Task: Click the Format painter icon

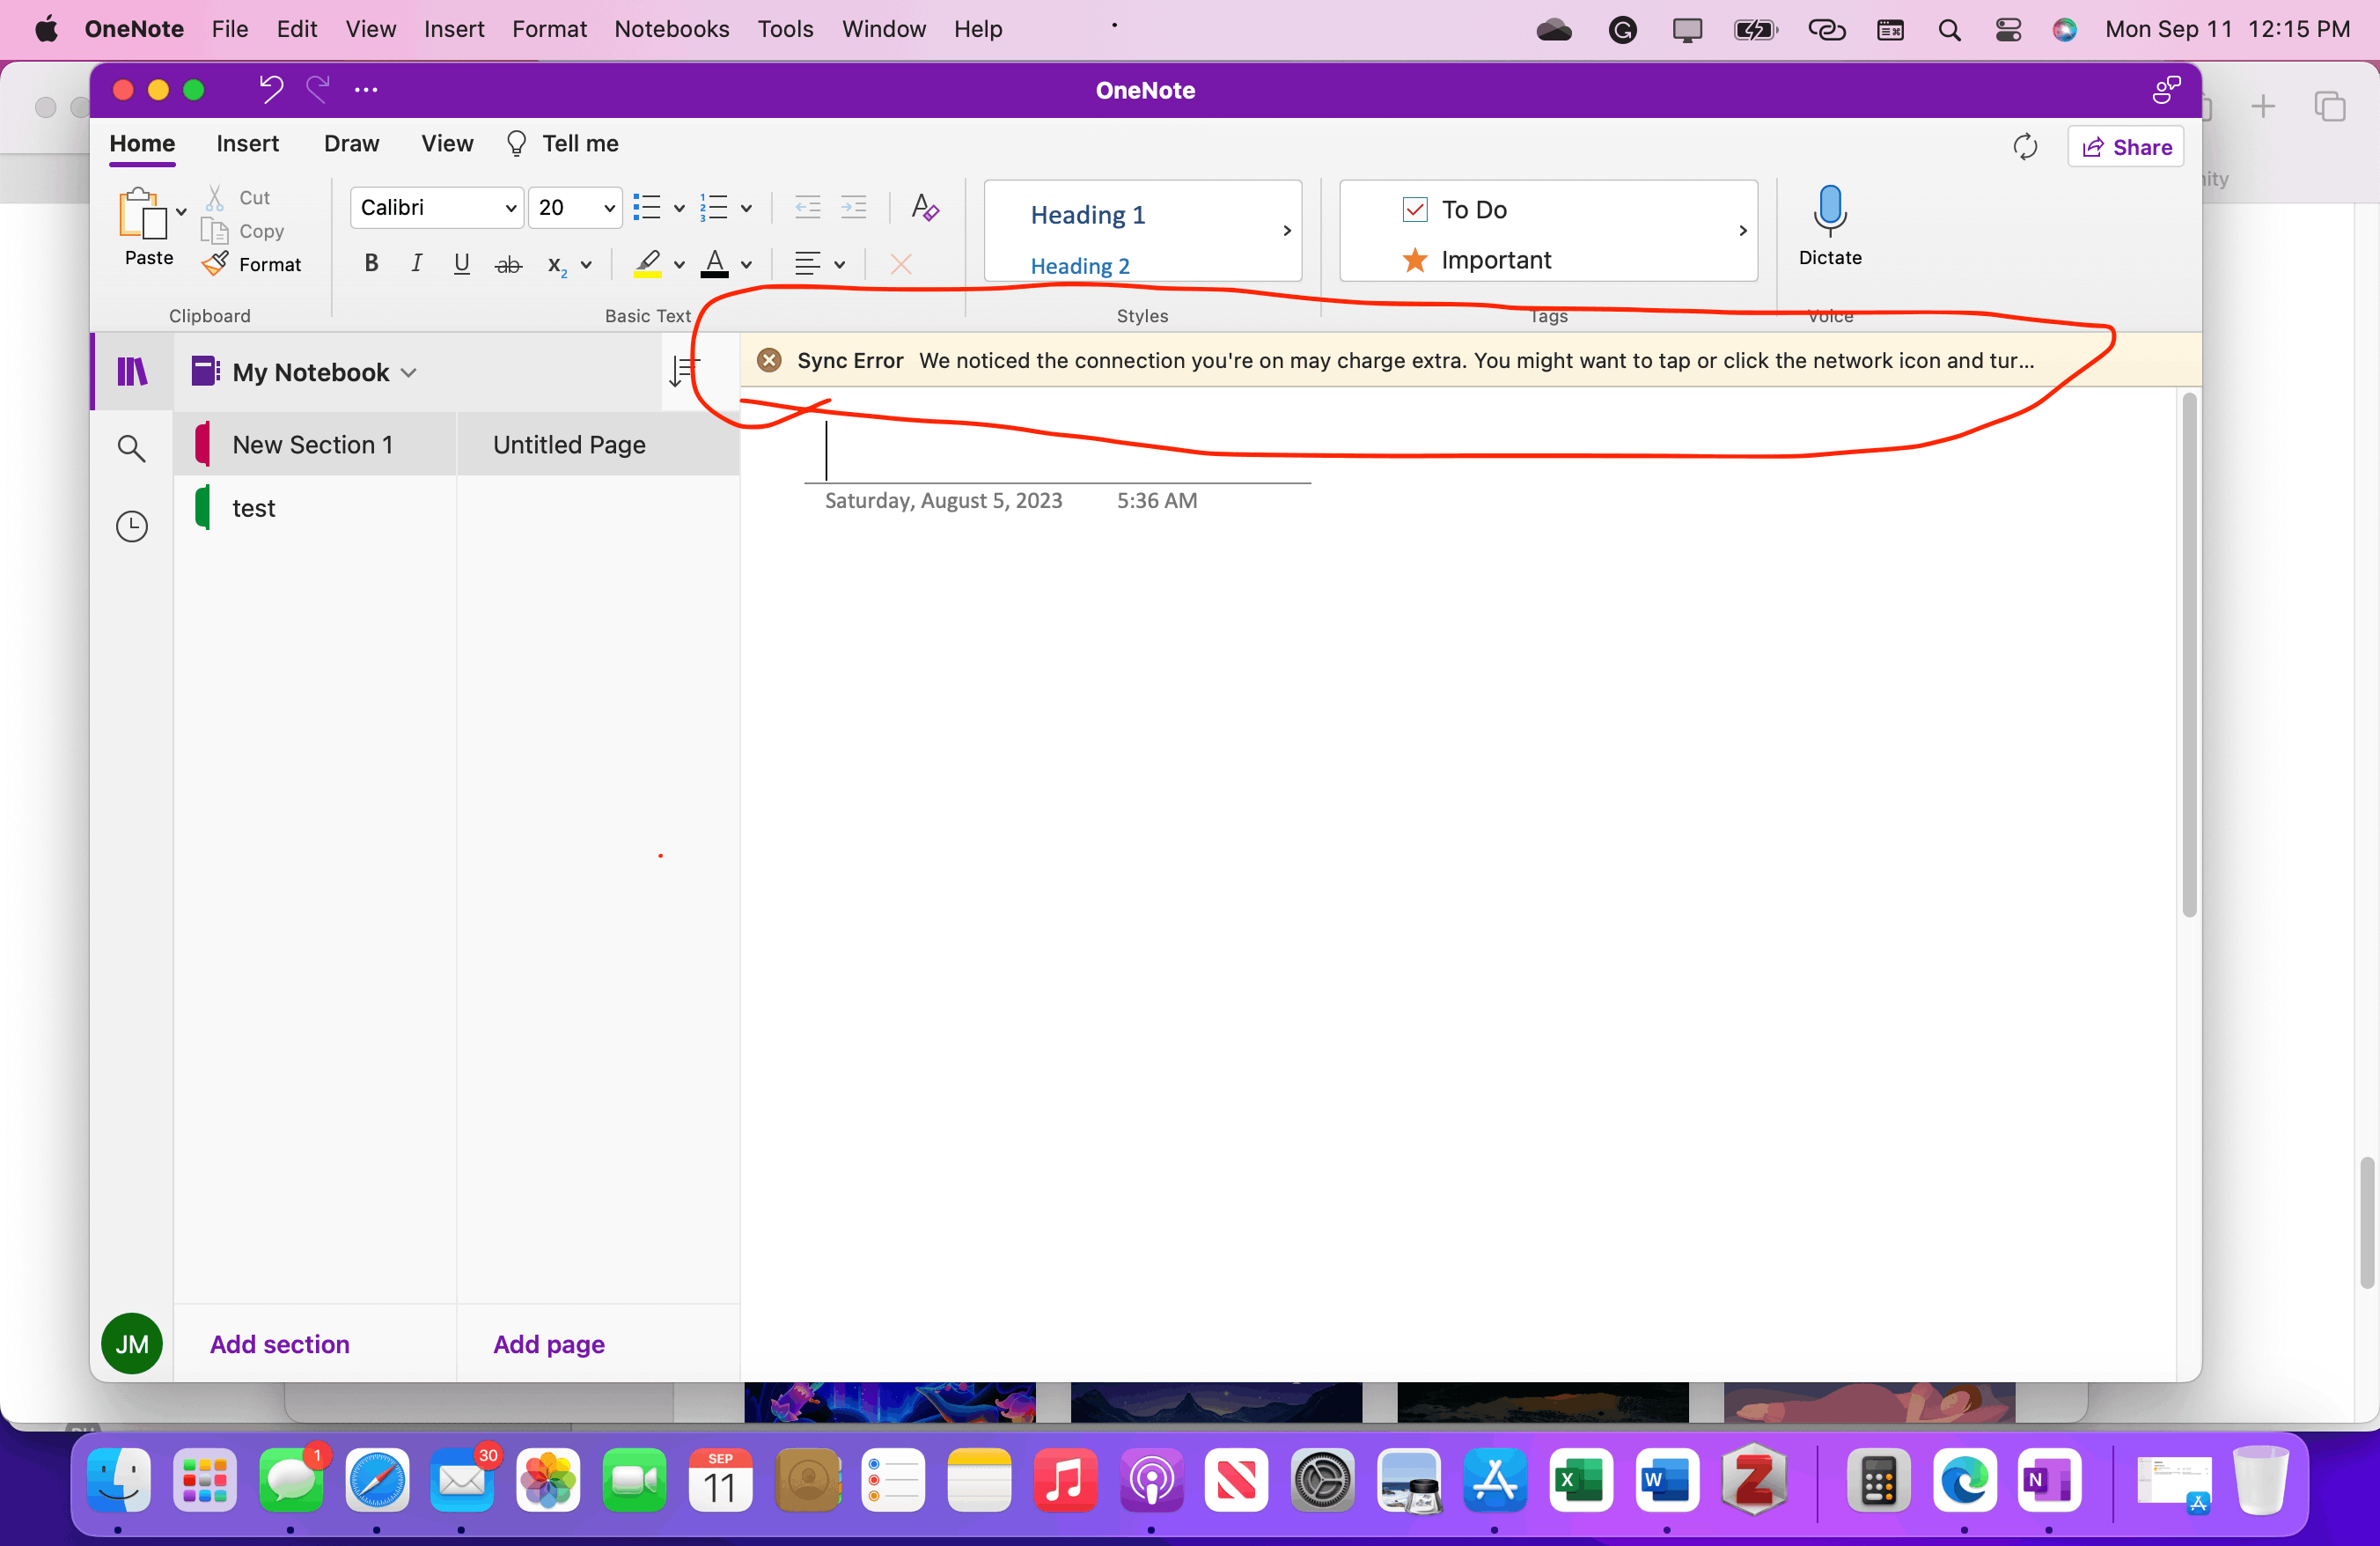Action: coord(215,264)
